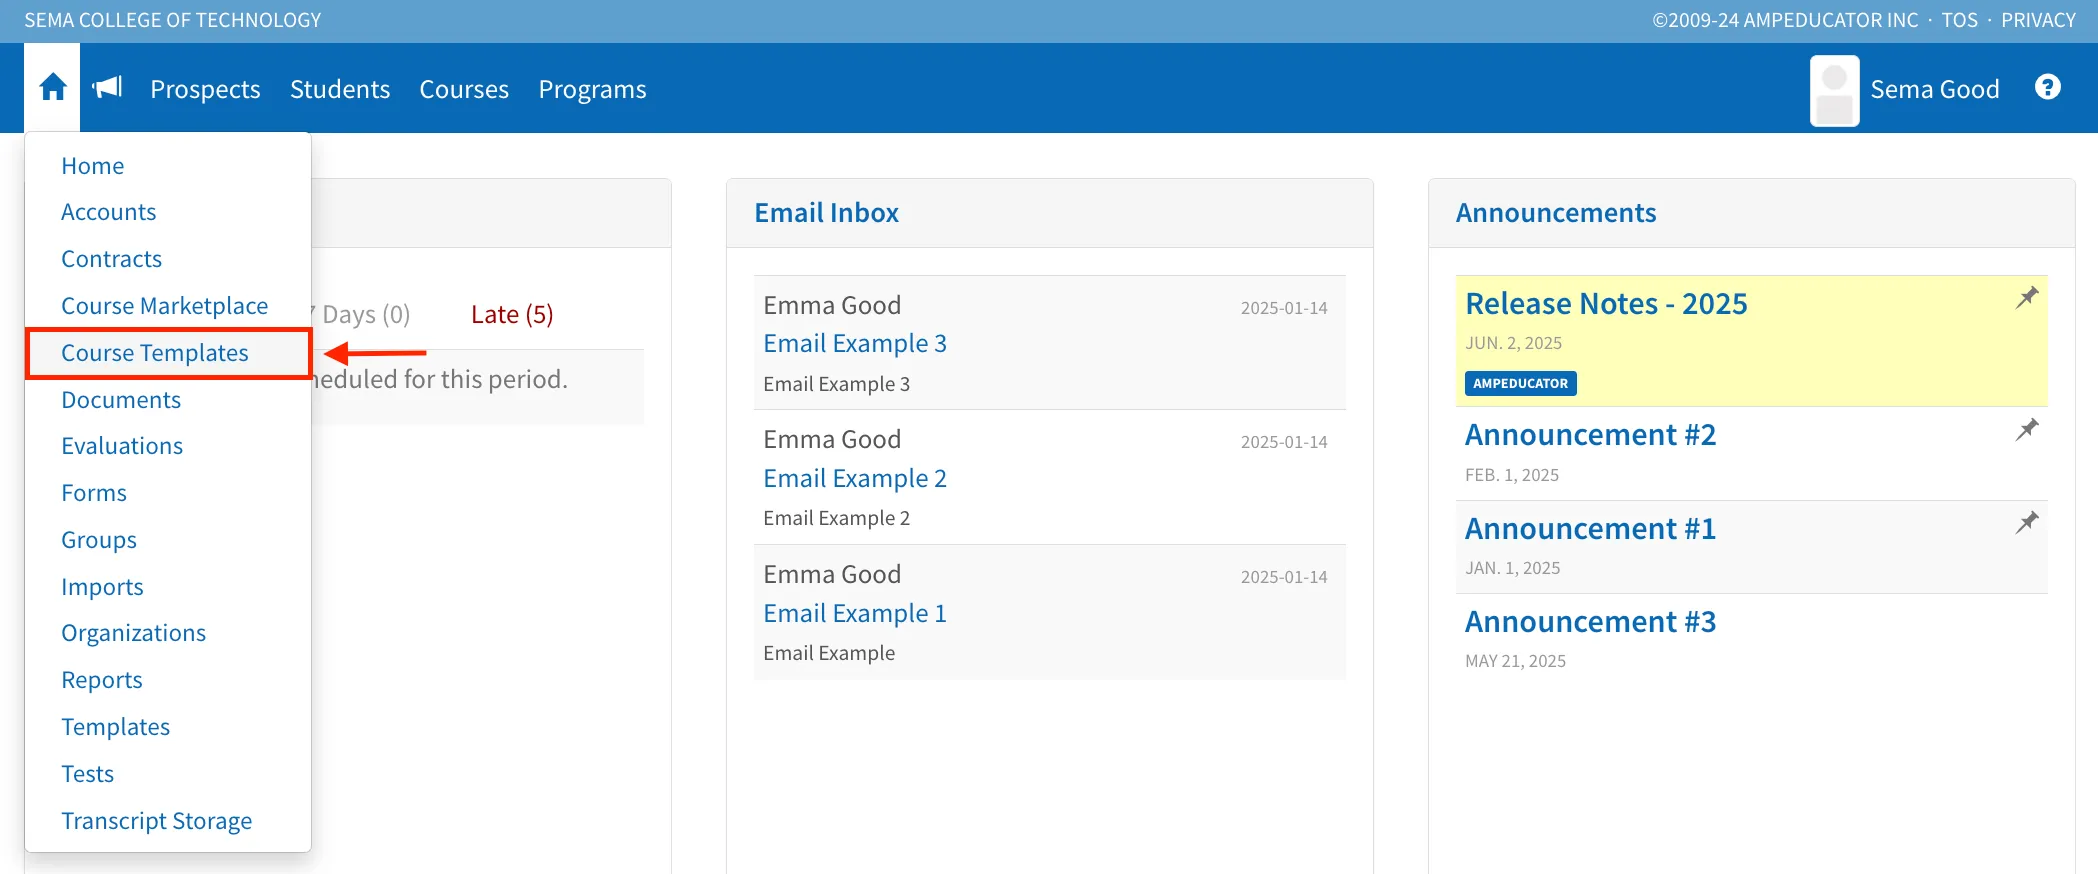This screenshot has height=874, width=2098.
Task: Select Imports in the dropdown menu
Action: click(x=102, y=587)
